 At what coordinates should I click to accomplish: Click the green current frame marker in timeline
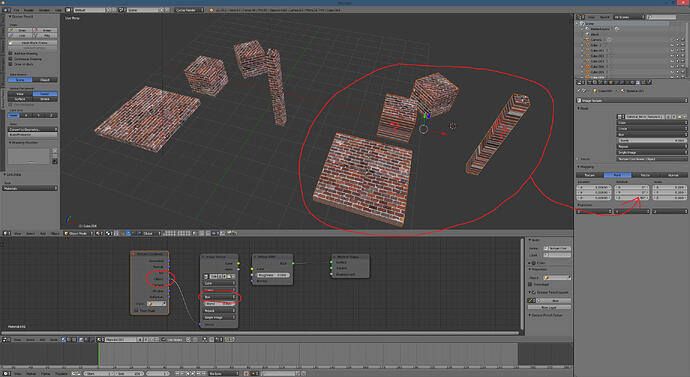point(99,355)
